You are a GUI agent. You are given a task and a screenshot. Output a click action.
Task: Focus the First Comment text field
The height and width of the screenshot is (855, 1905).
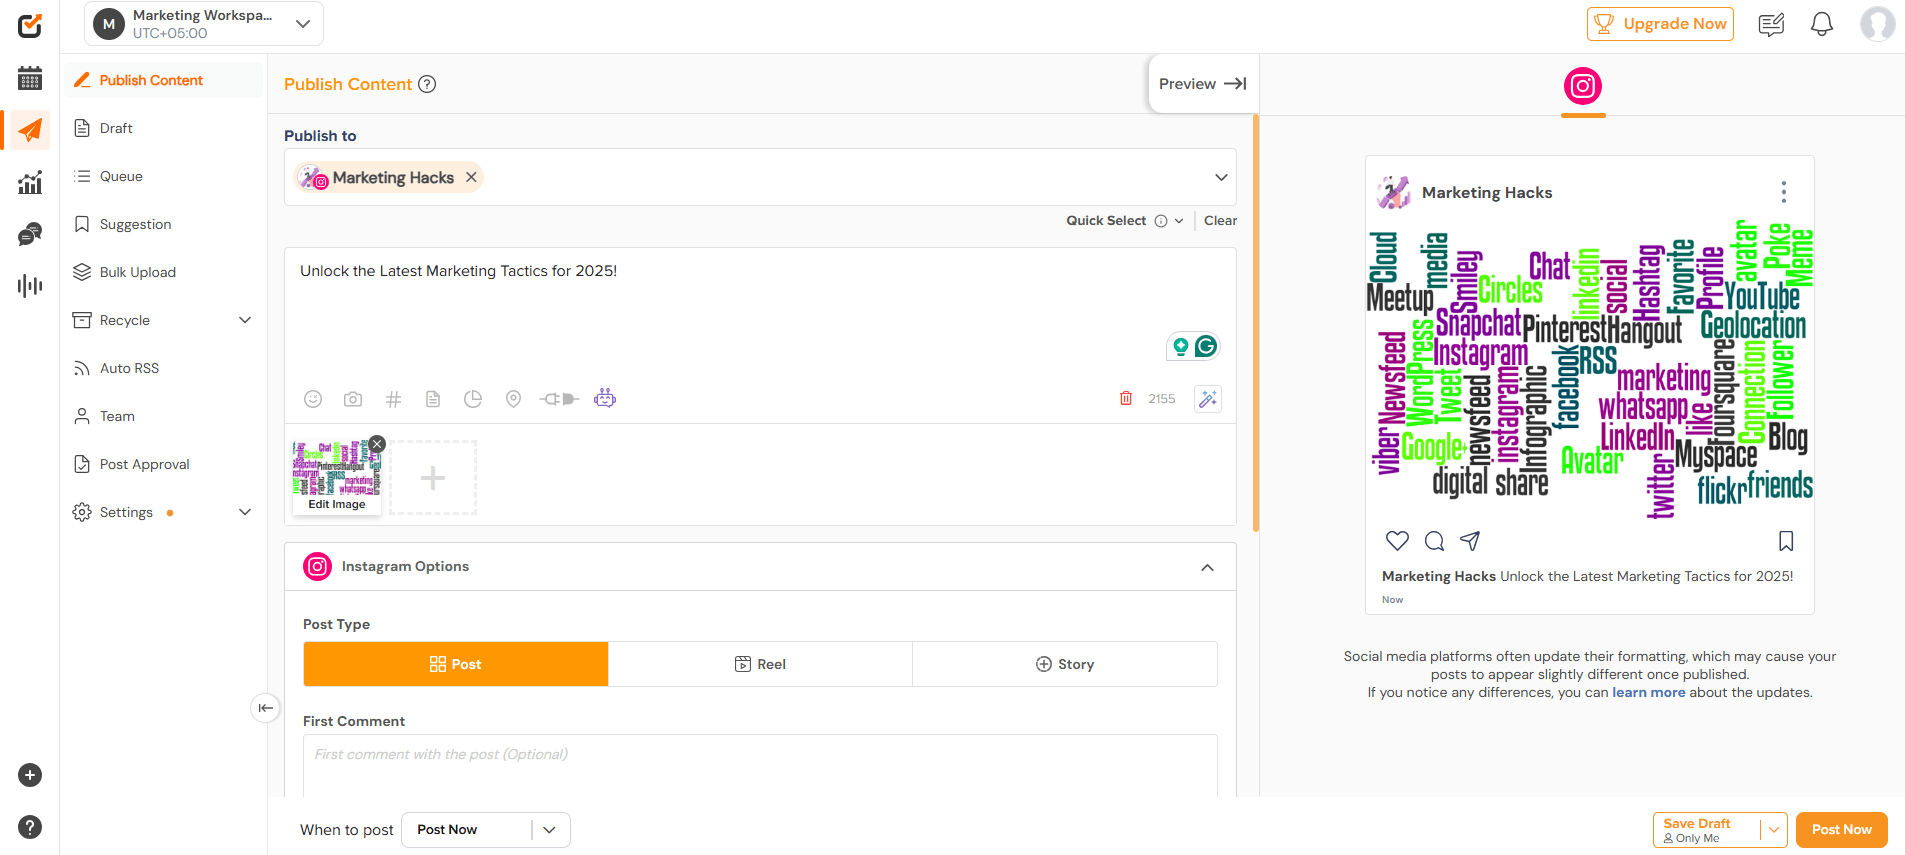[760, 765]
